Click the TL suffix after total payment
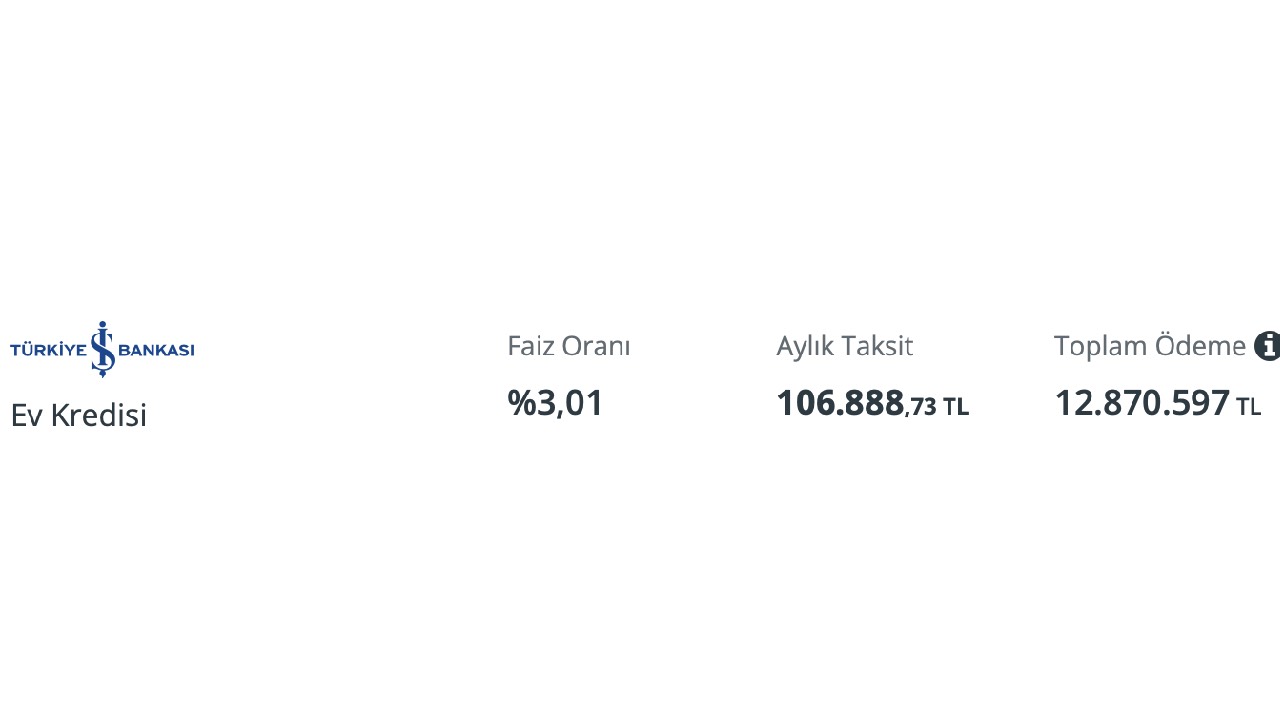The height and width of the screenshot is (720, 1280). 1248,407
